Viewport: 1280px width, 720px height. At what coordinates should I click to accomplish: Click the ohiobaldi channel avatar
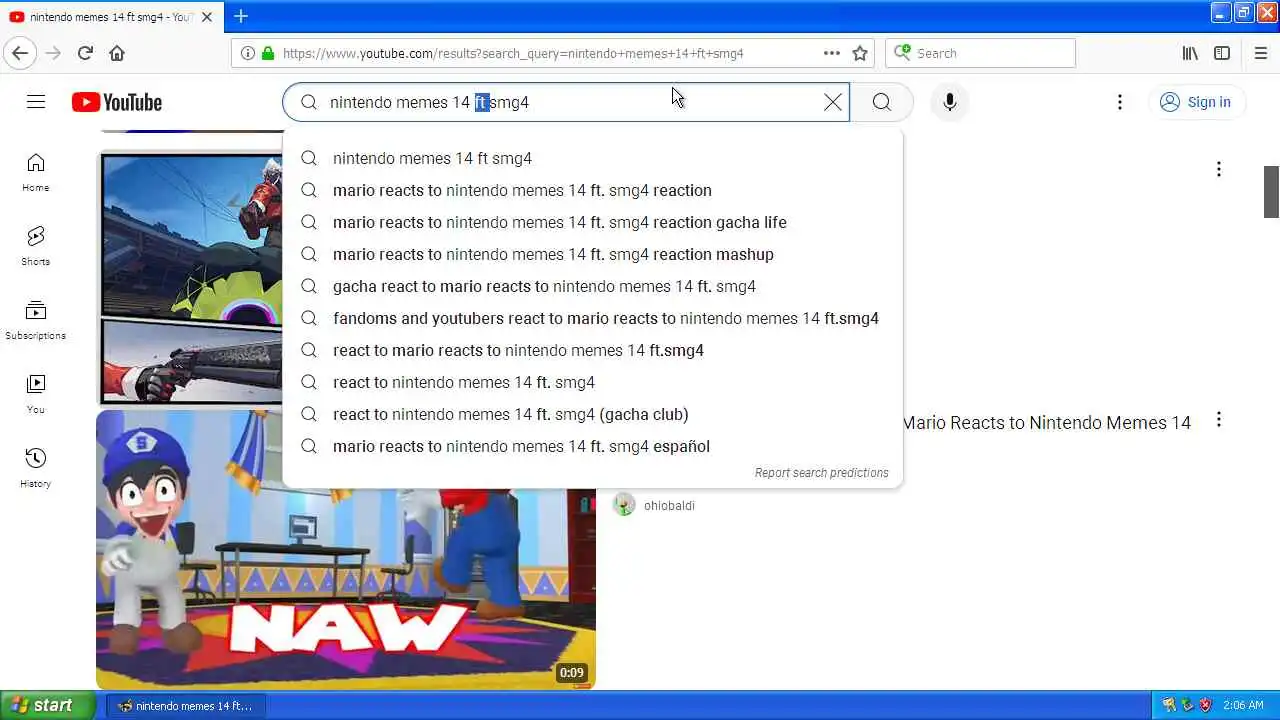tap(624, 505)
